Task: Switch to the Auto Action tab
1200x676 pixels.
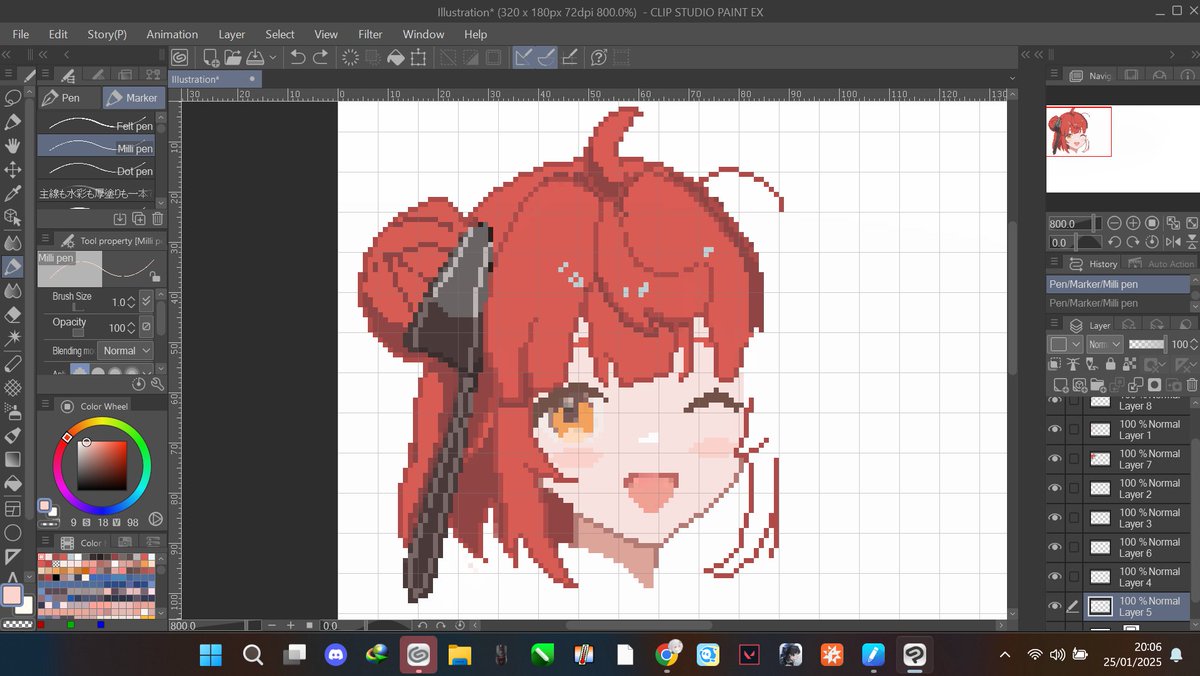Action: coord(1159,264)
